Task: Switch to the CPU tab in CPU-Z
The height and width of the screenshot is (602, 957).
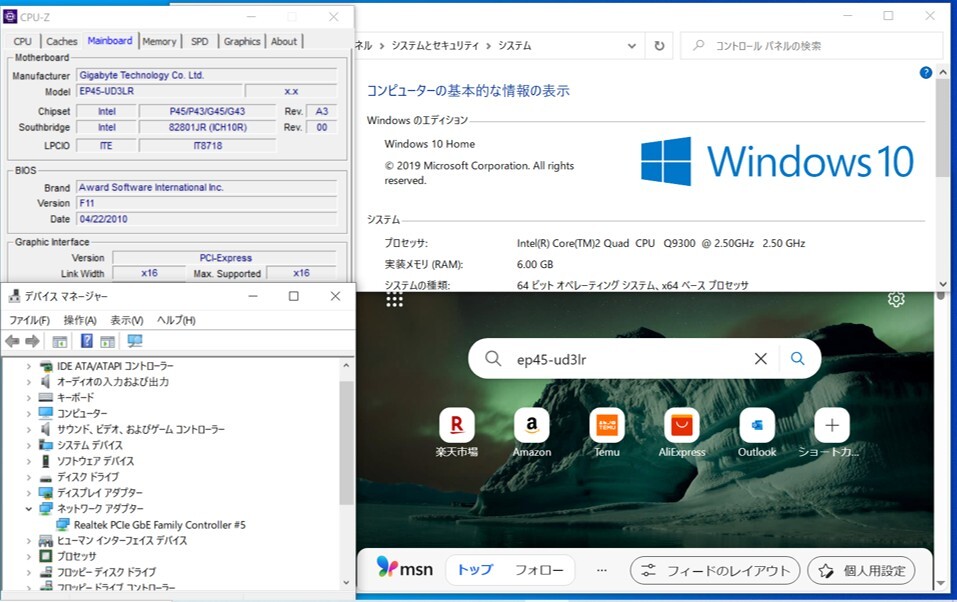Action: 23,42
